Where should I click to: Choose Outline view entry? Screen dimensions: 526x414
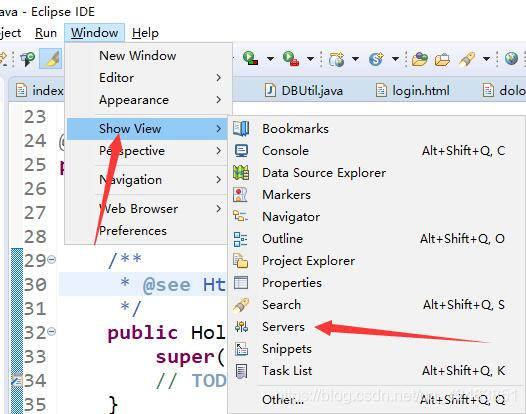click(x=376, y=239)
